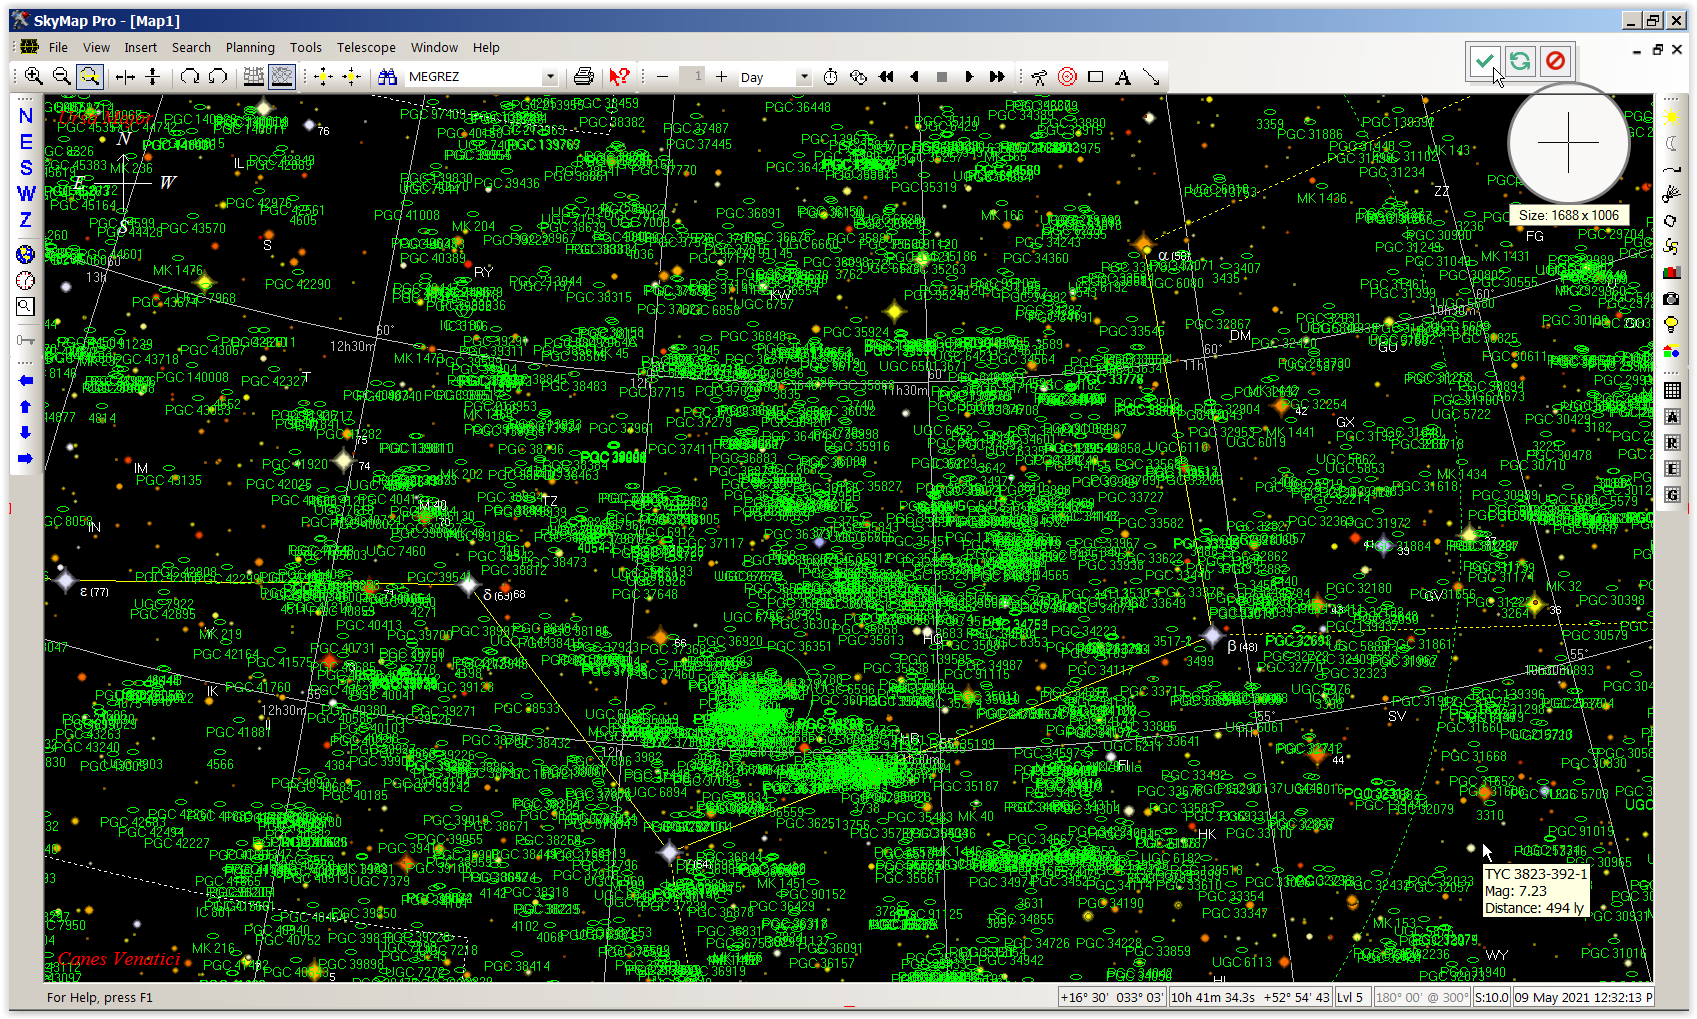Screen dimensions: 1697x1019
Task: Click the vertical flip map icon
Action: [152, 77]
